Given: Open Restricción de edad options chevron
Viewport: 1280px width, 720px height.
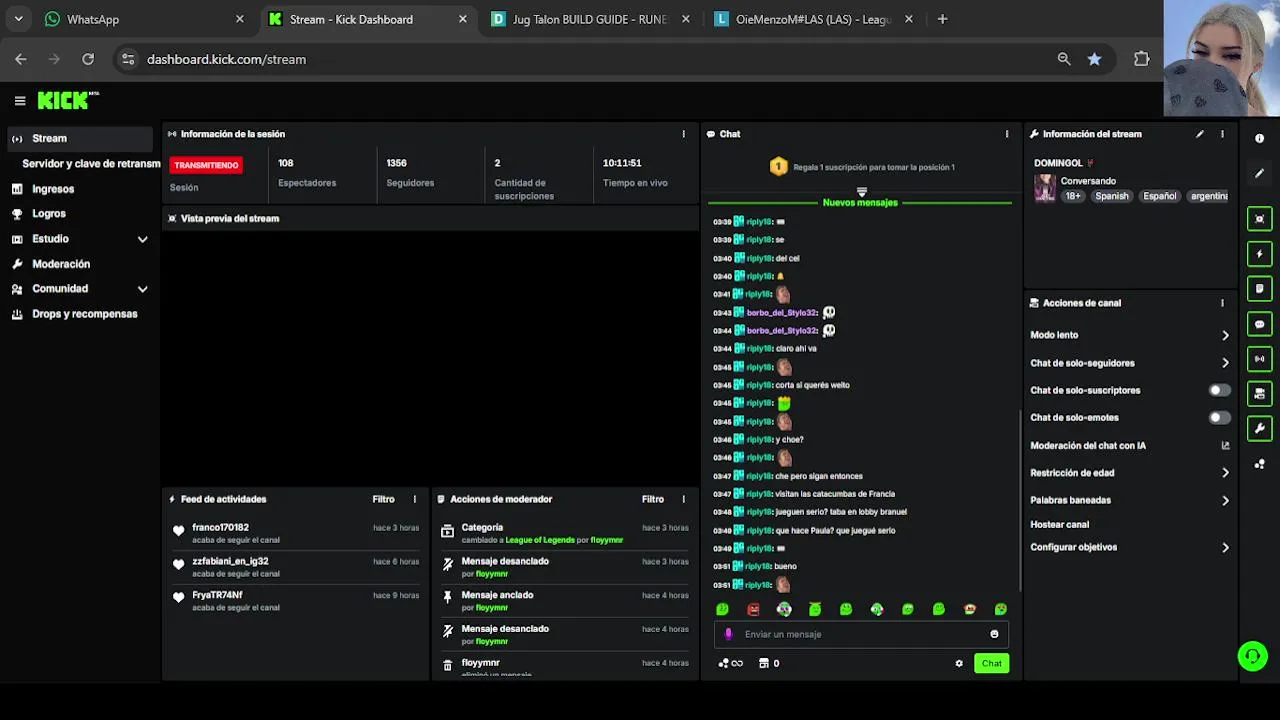Looking at the screenshot, I should pos(1225,473).
